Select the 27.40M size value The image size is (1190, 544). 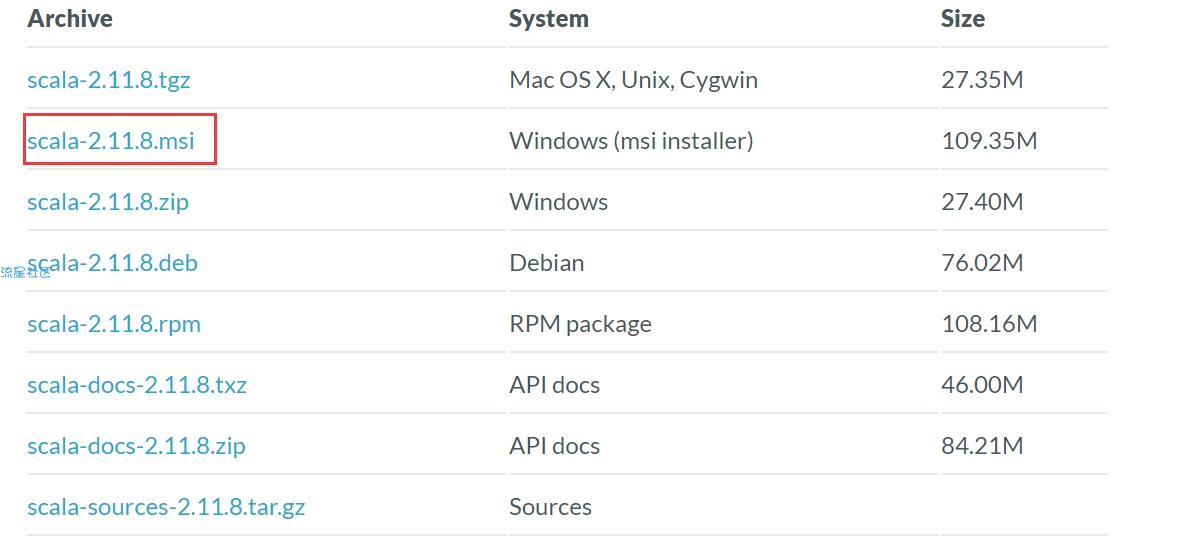[x=983, y=202]
